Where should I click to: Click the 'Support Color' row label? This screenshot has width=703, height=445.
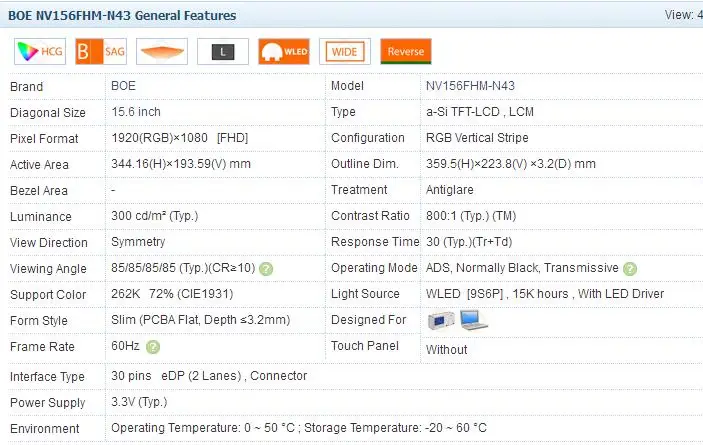(48, 294)
